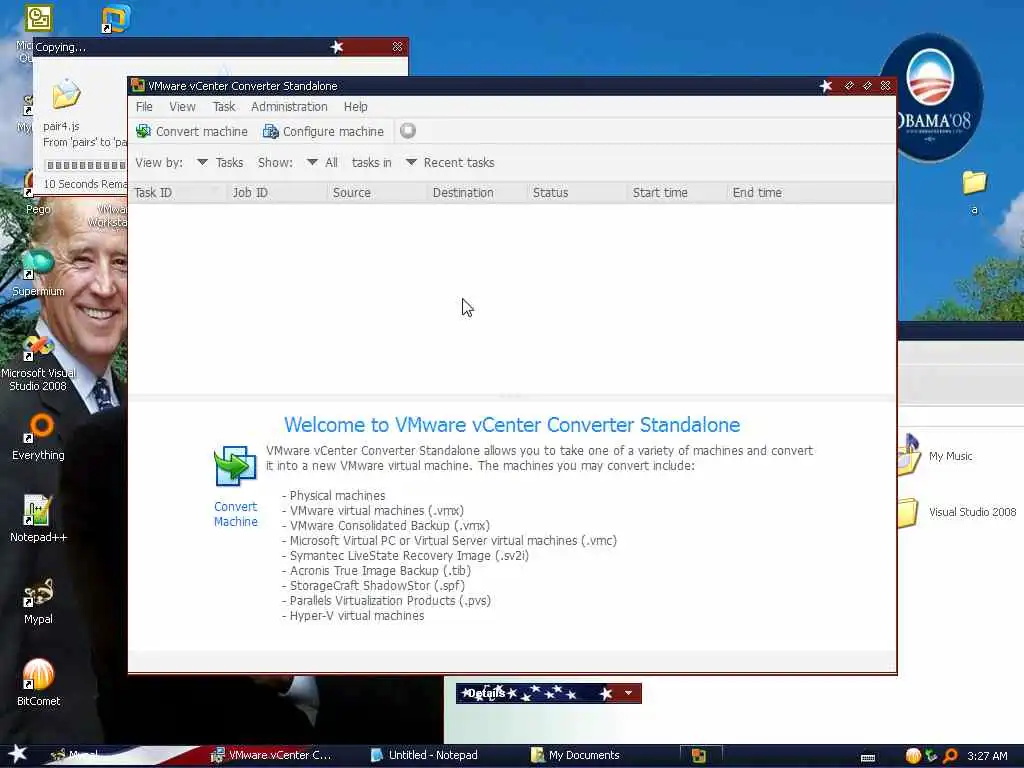Screen dimensions: 1024x768
Task: Open the Task menu
Action: [223, 106]
